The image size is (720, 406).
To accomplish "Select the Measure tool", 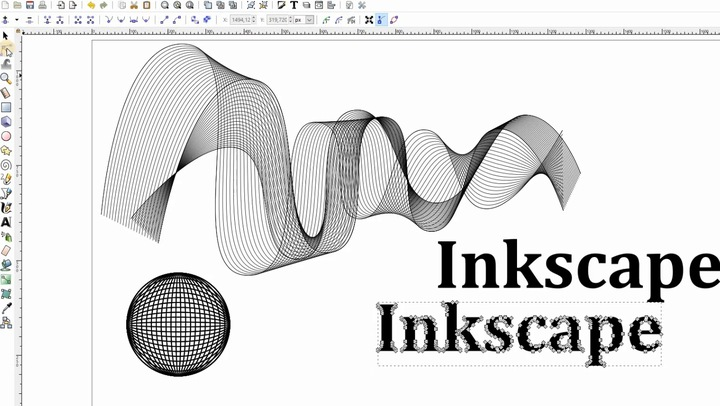I will click(x=6, y=93).
